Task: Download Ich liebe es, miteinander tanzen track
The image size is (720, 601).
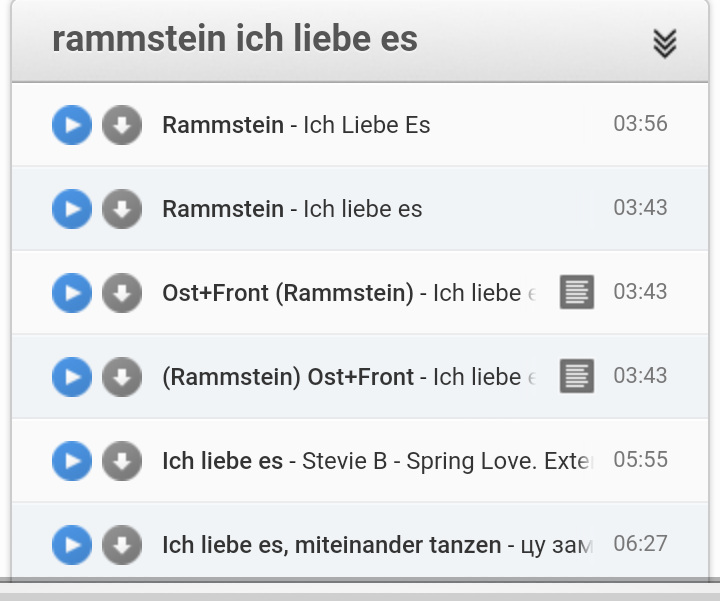Action: pyautogui.click(x=122, y=545)
